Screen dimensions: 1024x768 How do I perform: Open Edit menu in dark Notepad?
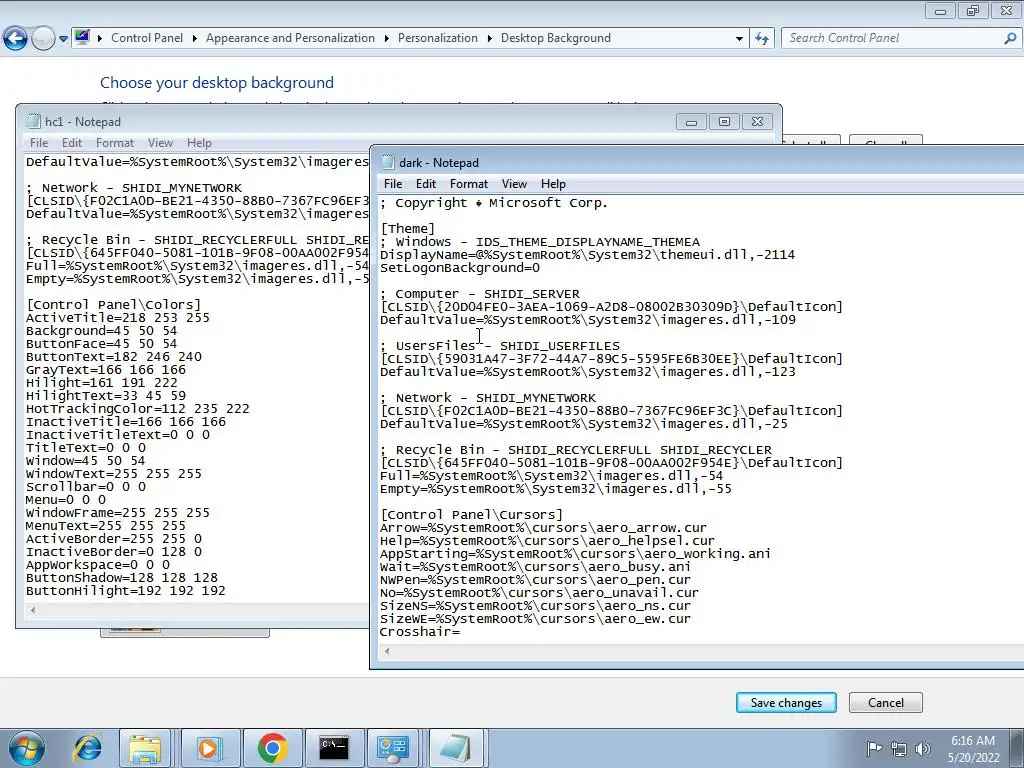tap(426, 184)
